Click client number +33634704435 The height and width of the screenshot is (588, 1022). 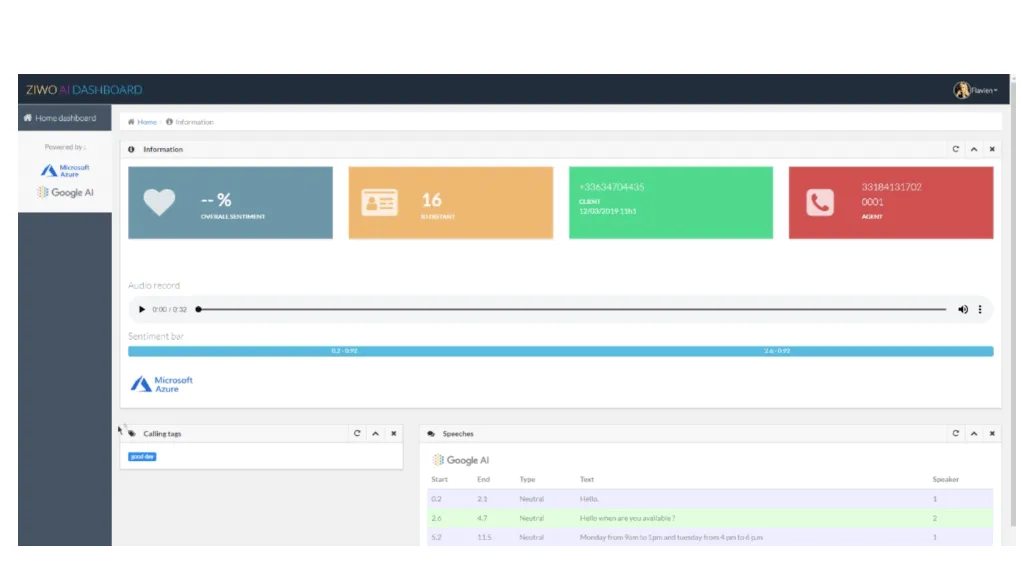611,187
